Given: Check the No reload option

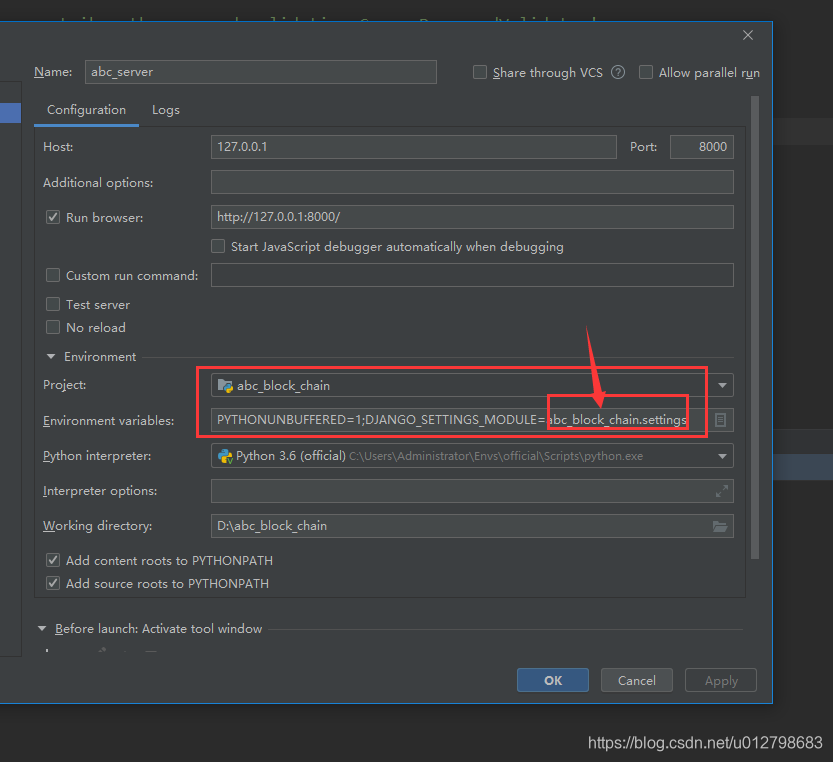Looking at the screenshot, I should (53, 327).
